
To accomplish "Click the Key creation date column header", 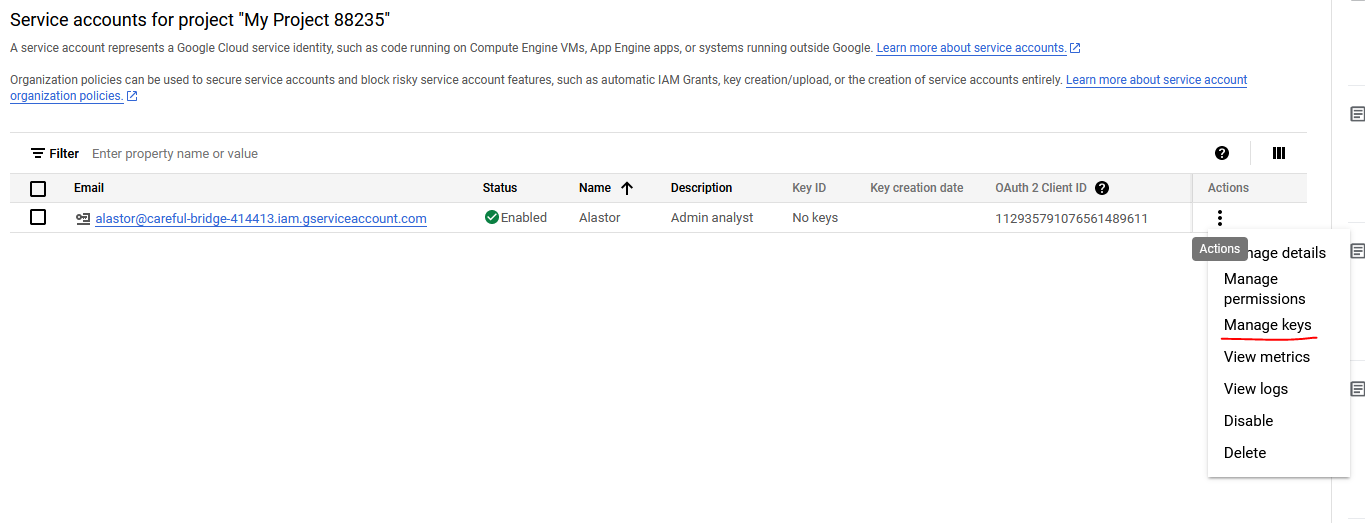I will [917, 188].
